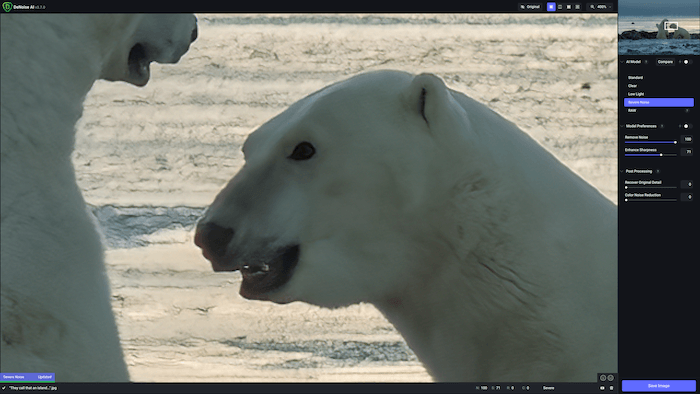Screen dimensions: 700x394
Task: Click the trash delete image icon
Action: point(611,388)
